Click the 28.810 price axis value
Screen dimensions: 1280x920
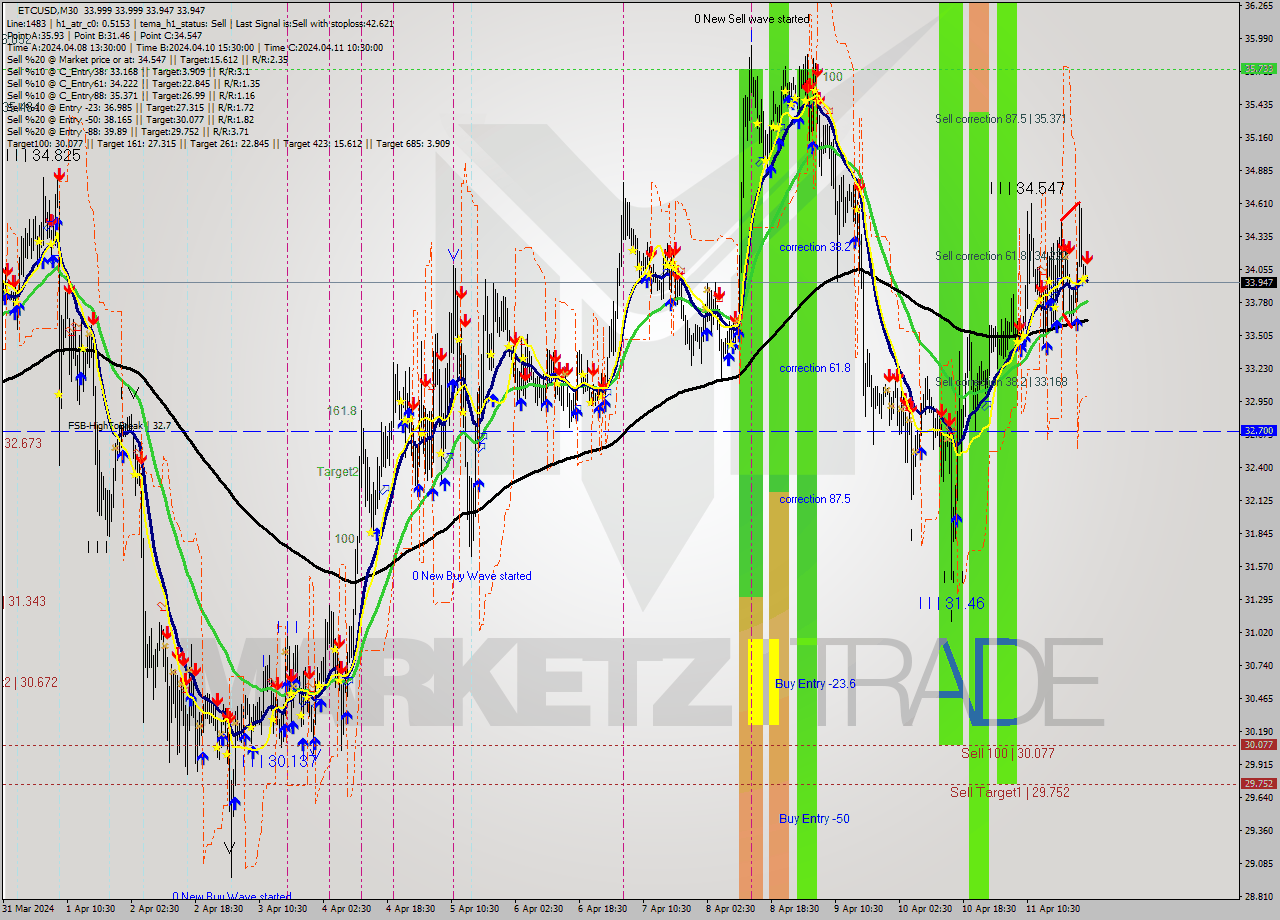point(1258,897)
